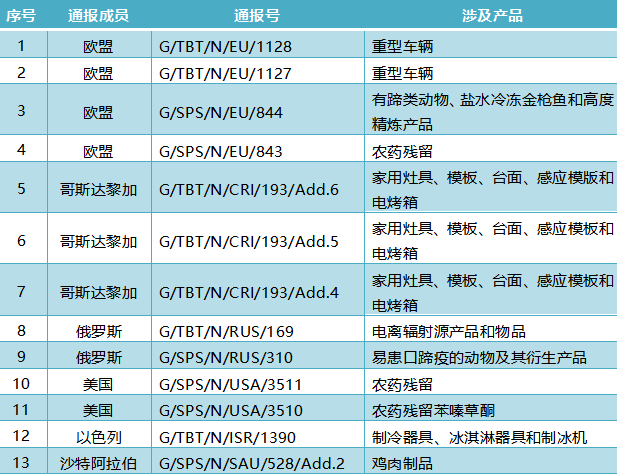Click 美国 in row 11
617x476 pixels.
tap(98, 411)
